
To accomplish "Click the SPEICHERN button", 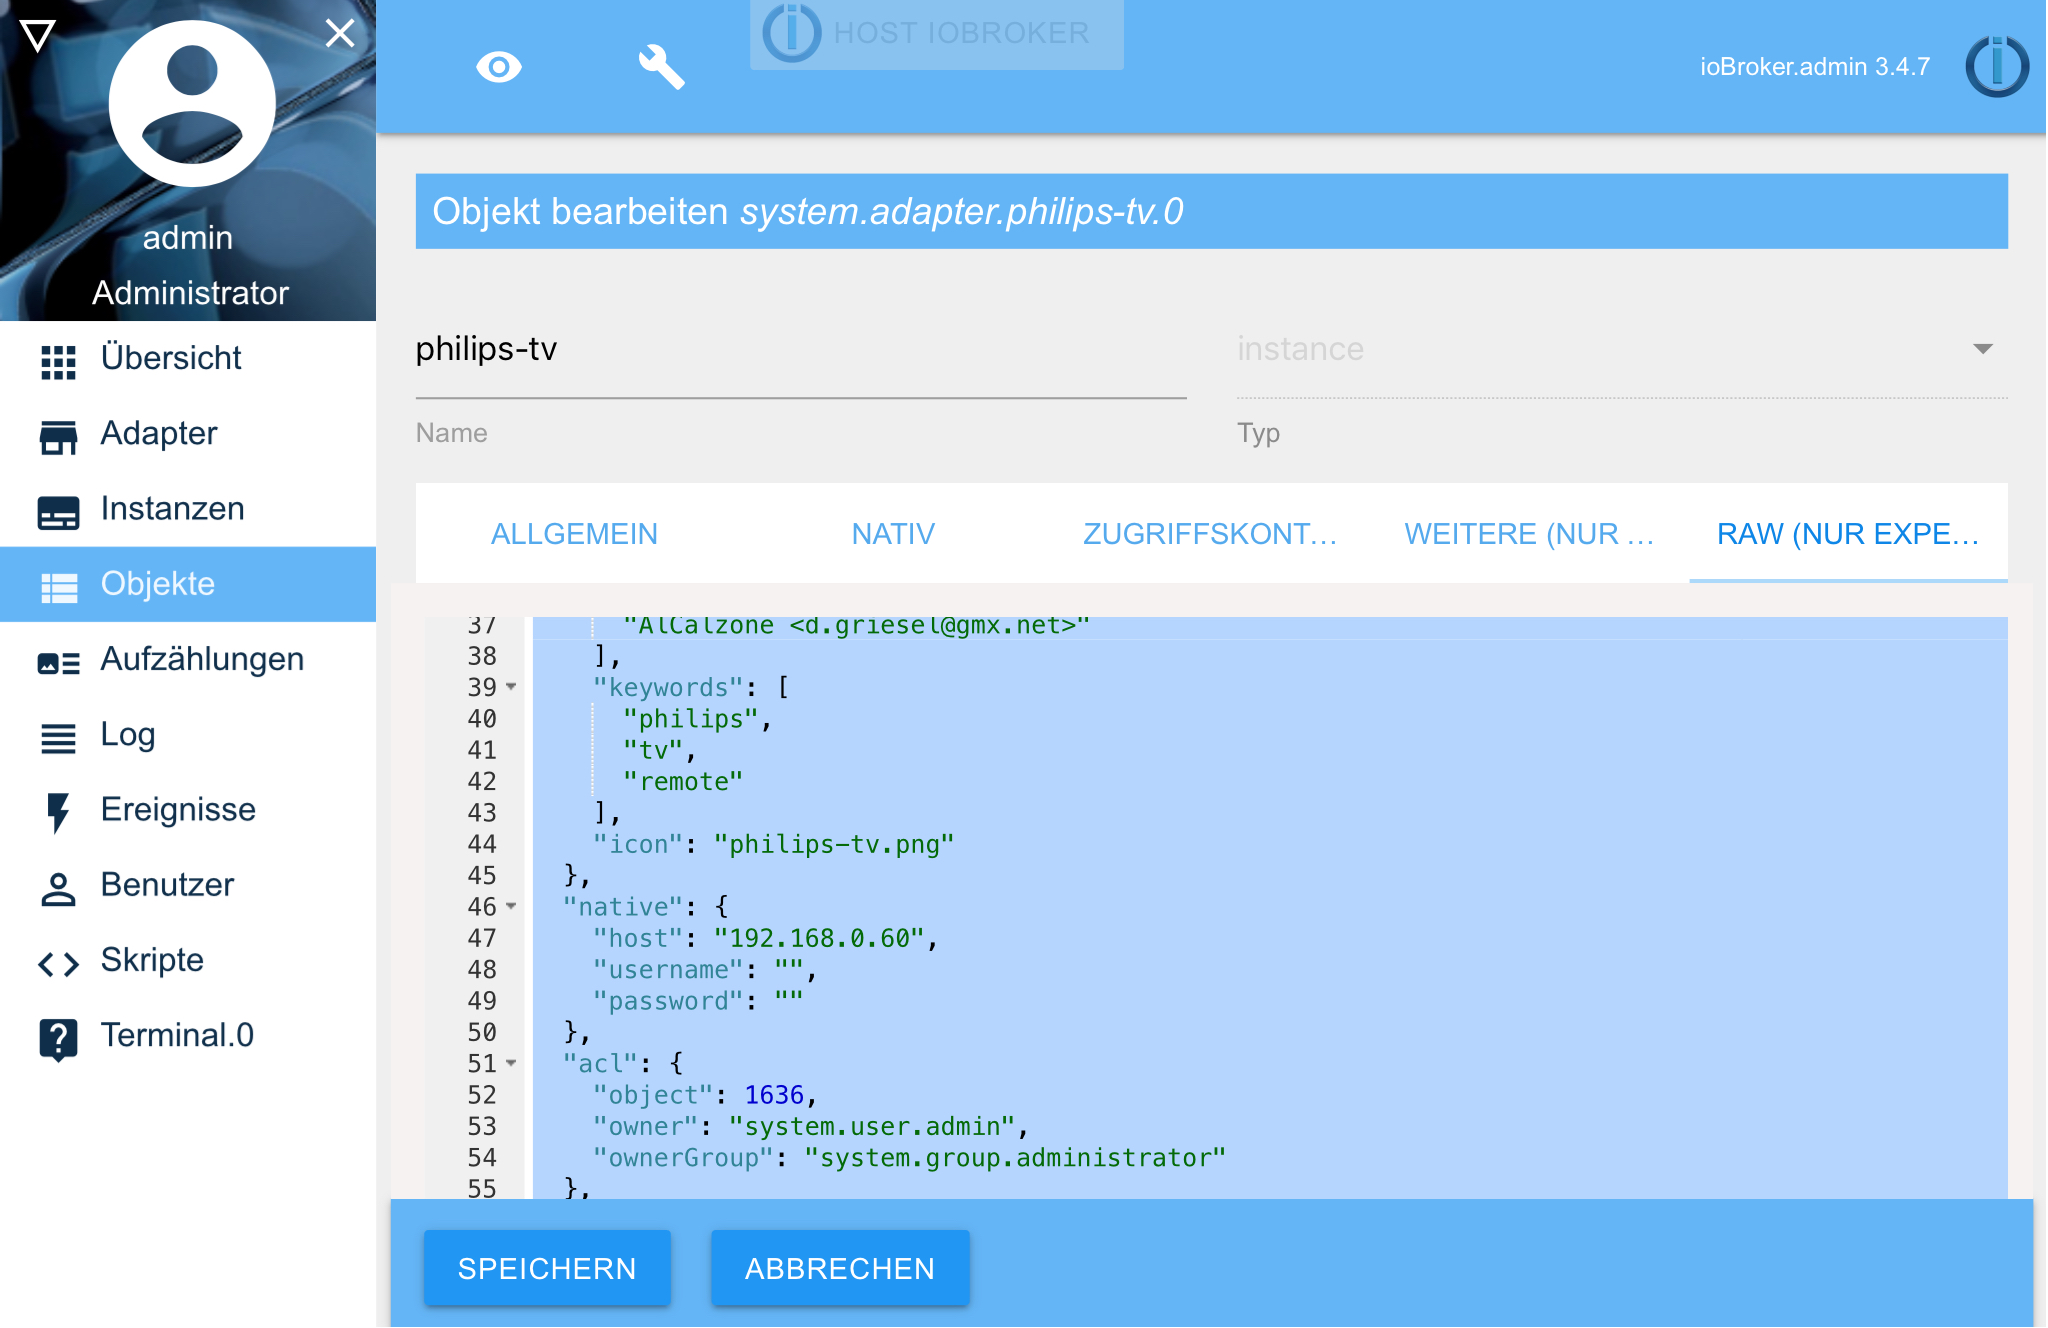I will click(x=547, y=1268).
